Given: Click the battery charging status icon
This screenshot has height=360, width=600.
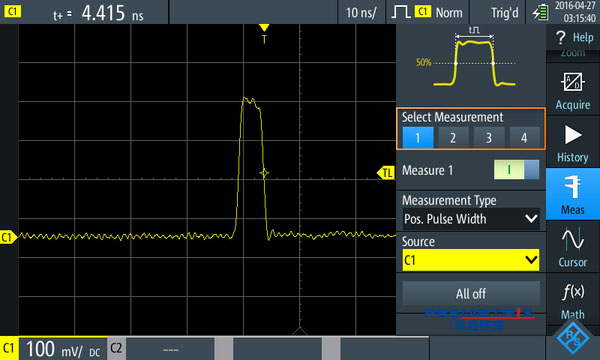Looking at the screenshot, I should [x=540, y=13].
